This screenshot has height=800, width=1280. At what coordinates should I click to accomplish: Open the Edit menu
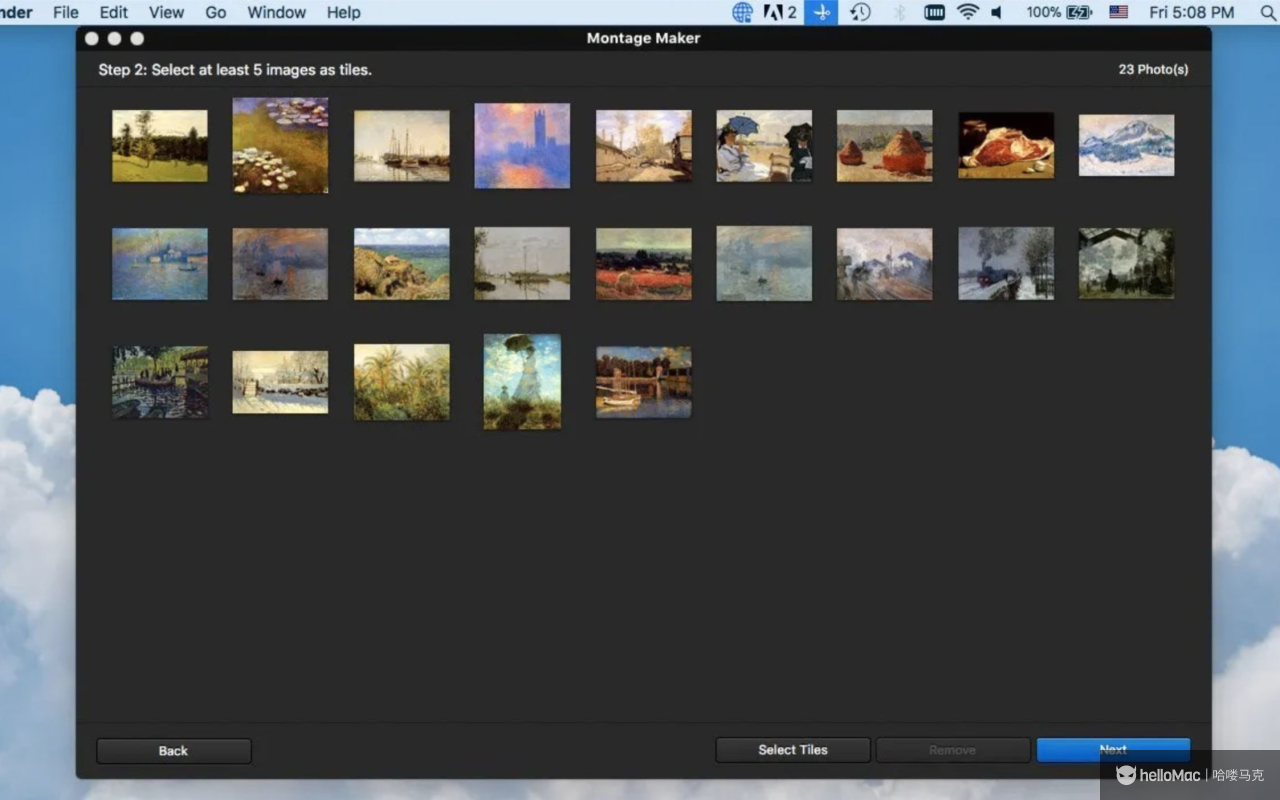pyautogui.click(x=113, y=12)
